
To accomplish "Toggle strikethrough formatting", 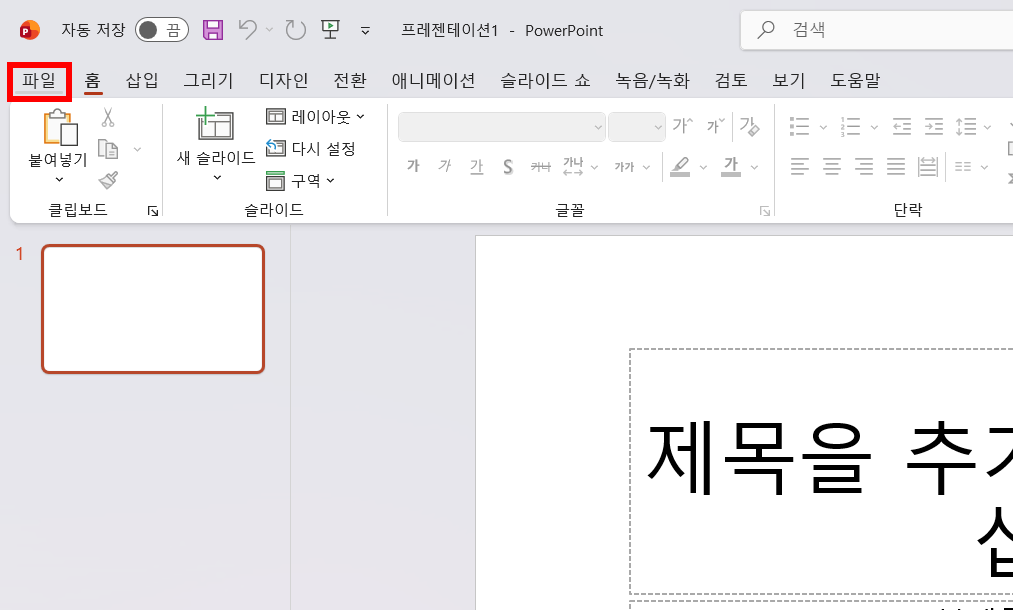I will point(540,167).
